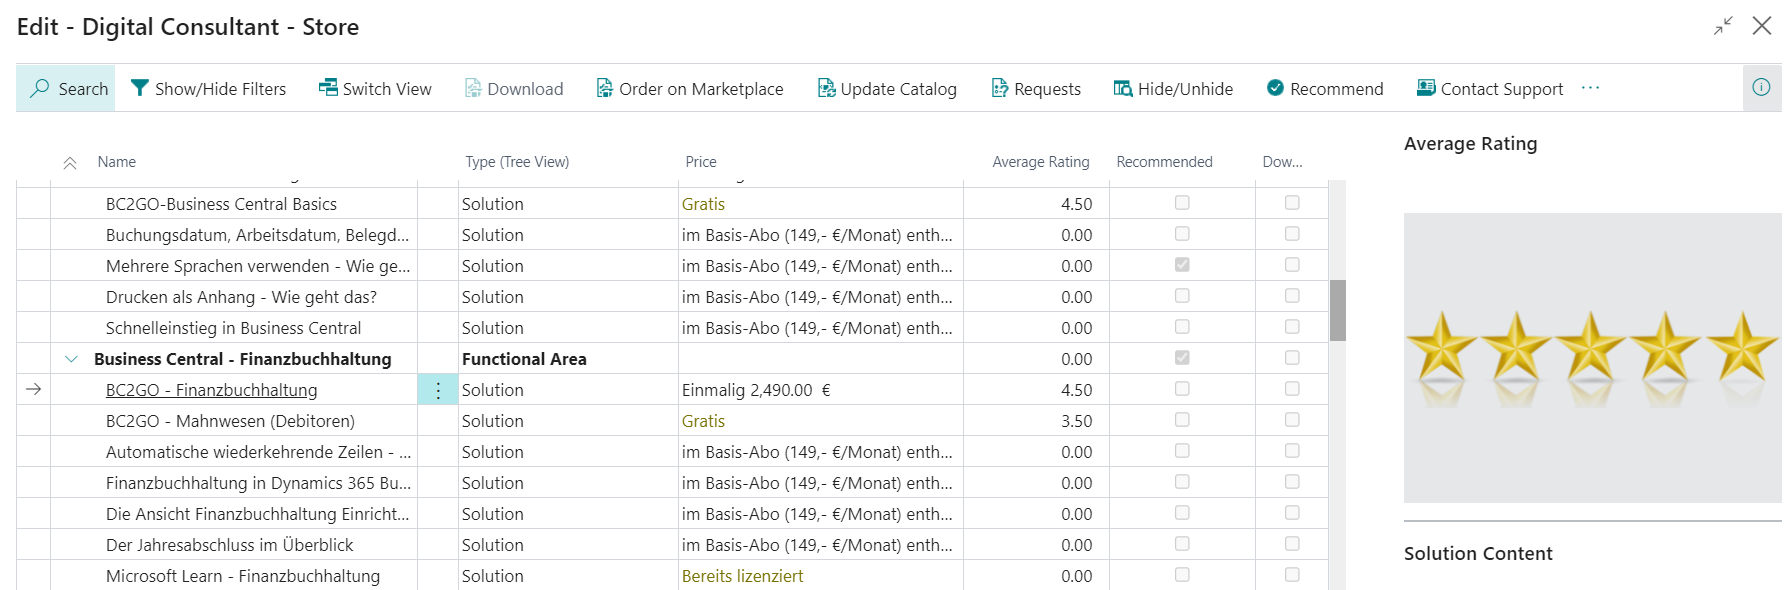Click the Search magnifier icon
1789x590 pixels.
pos(40,88)
